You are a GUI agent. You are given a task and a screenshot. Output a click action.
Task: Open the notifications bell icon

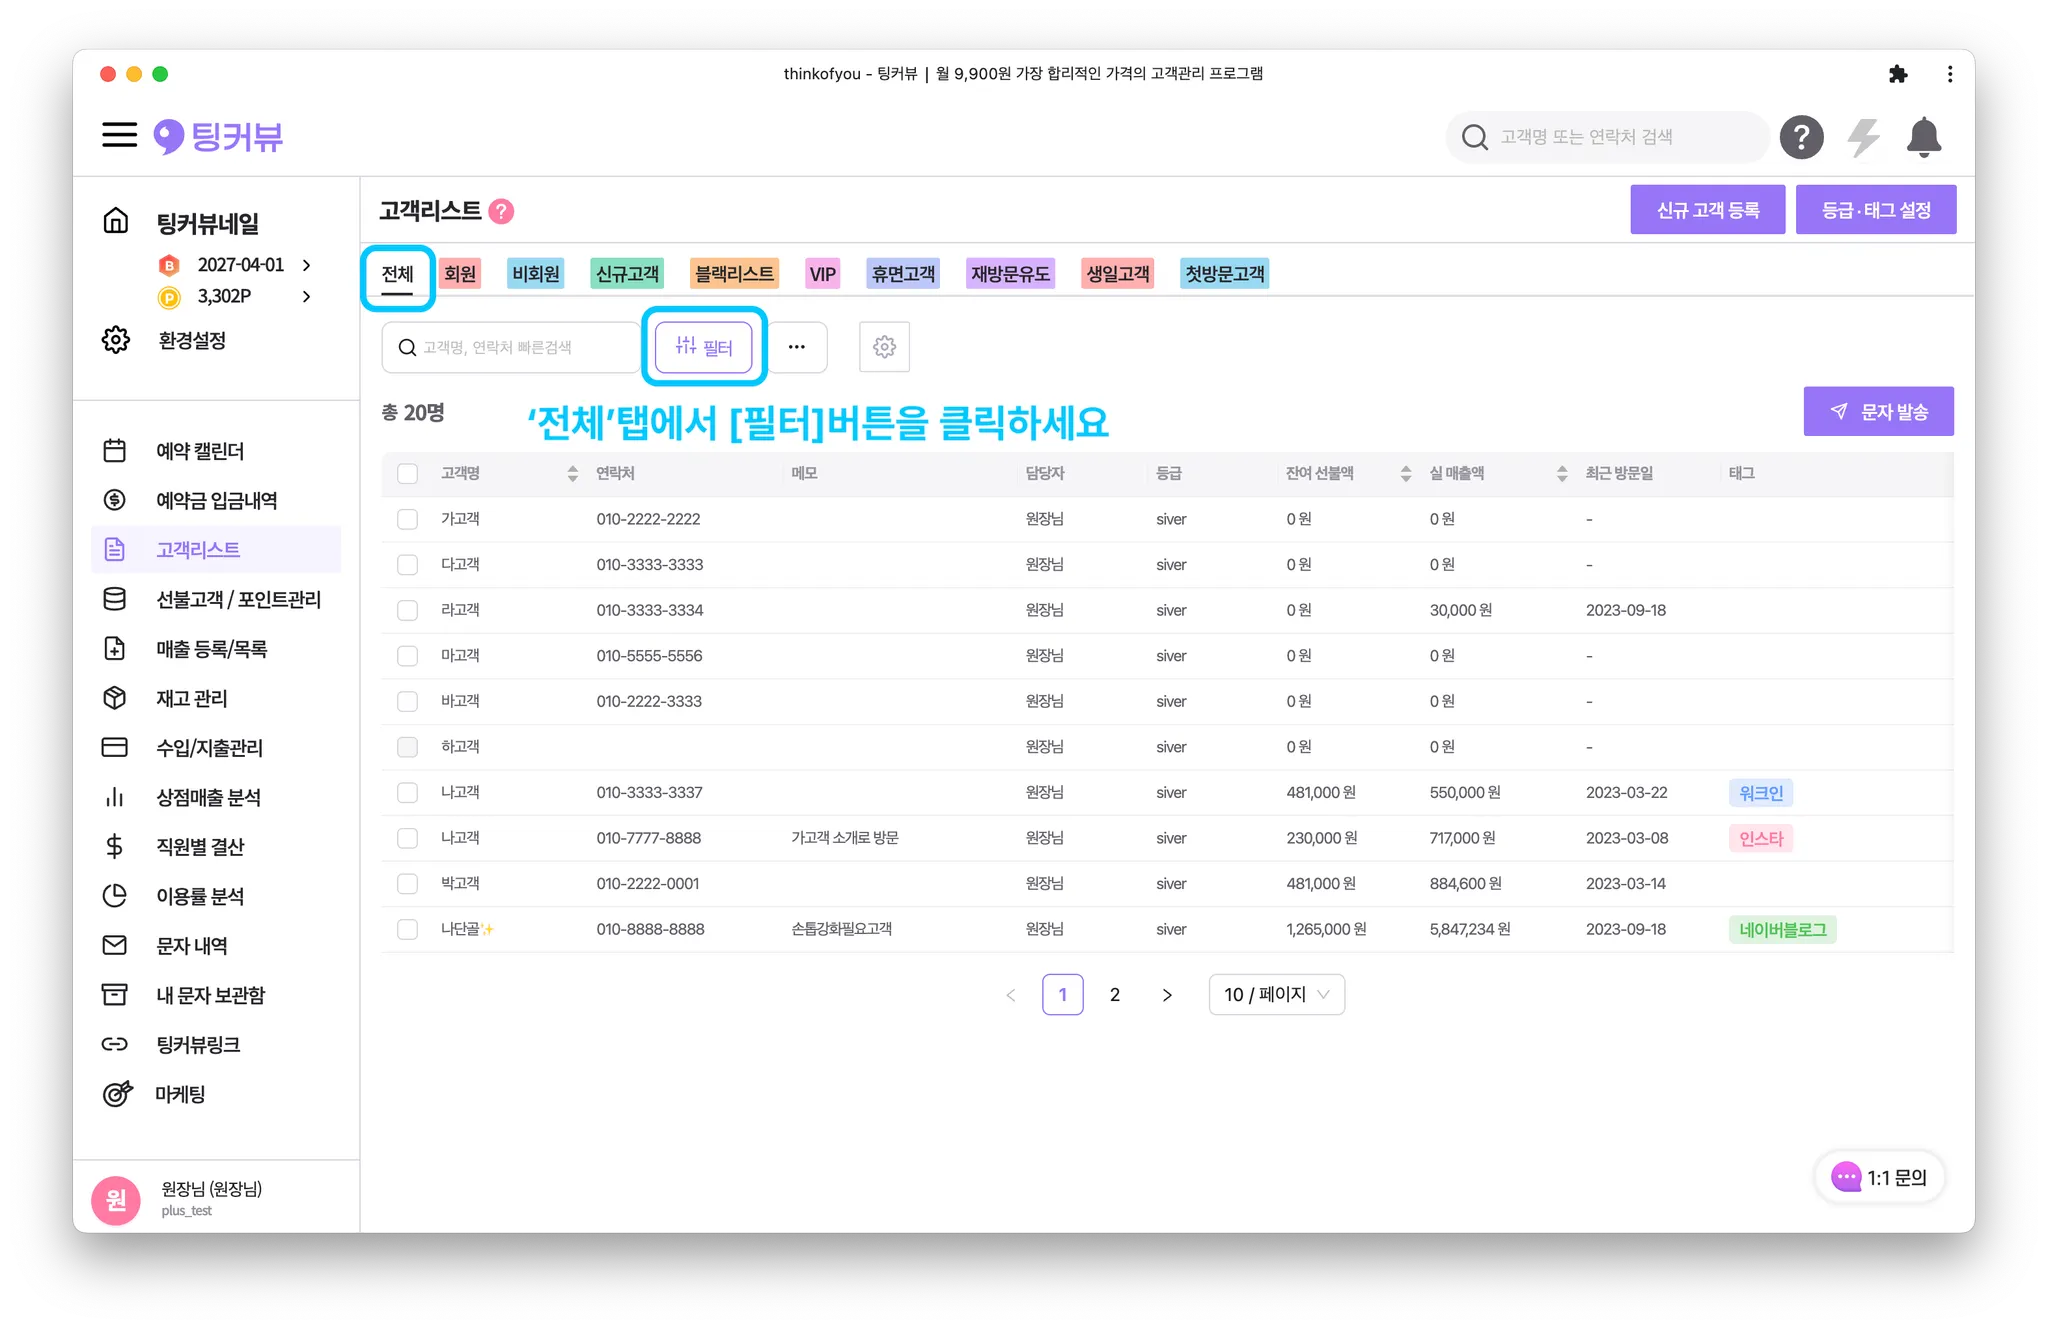coord(1923,137)
